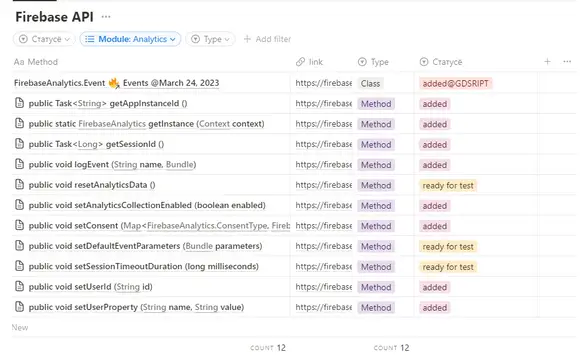Image resolution: width=585 pixels, height=360 pixels.
Task: Open the page icon of the setUserId row
Action: [19, 287]
